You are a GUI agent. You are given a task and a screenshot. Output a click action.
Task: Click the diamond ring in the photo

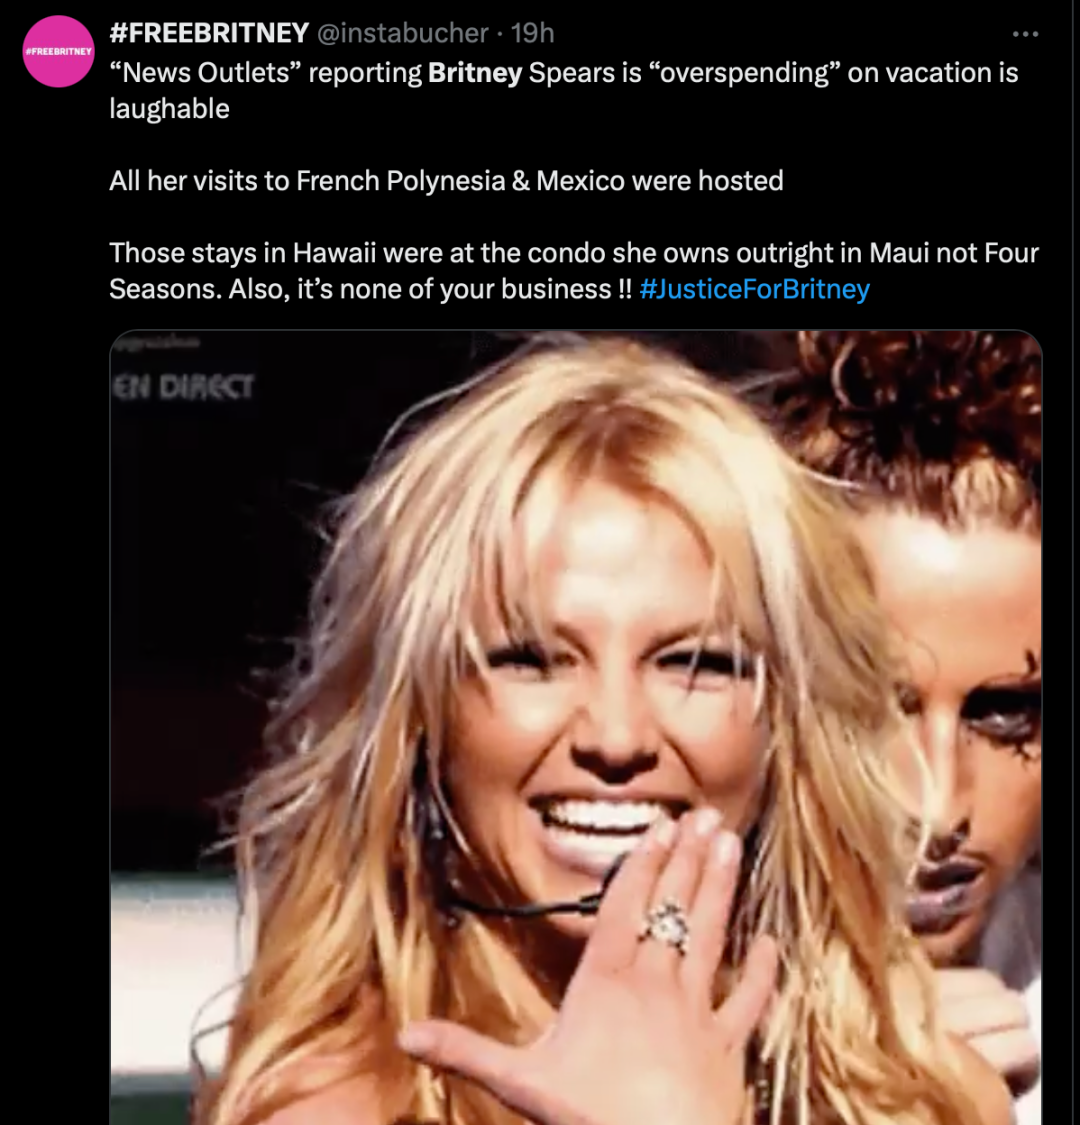(667, 926)
